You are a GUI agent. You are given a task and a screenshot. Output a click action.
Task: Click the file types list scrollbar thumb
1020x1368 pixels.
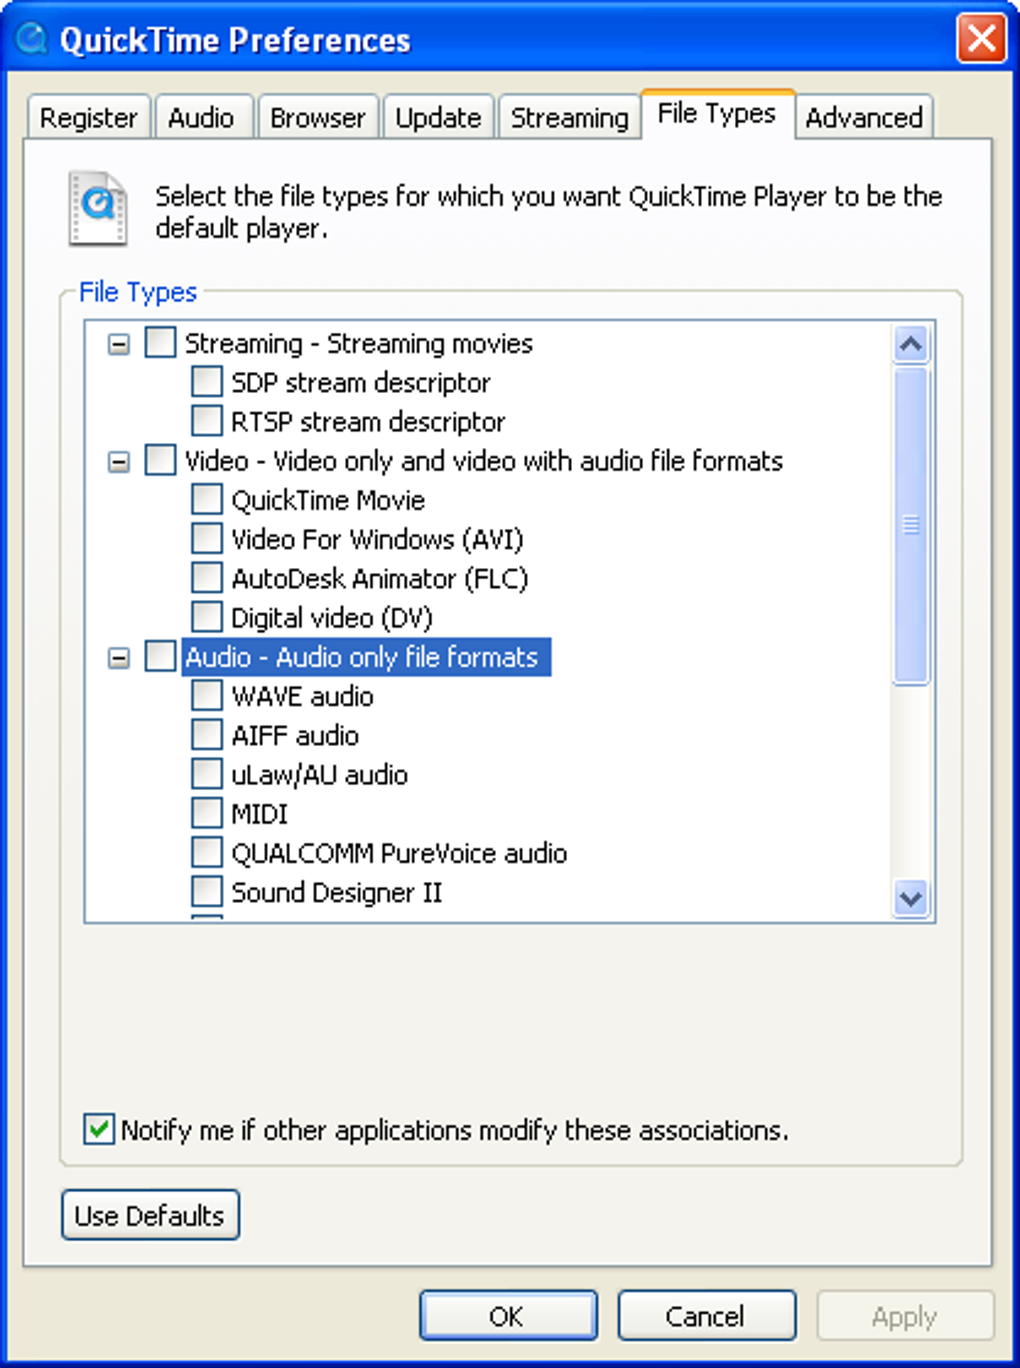point(910,524)
